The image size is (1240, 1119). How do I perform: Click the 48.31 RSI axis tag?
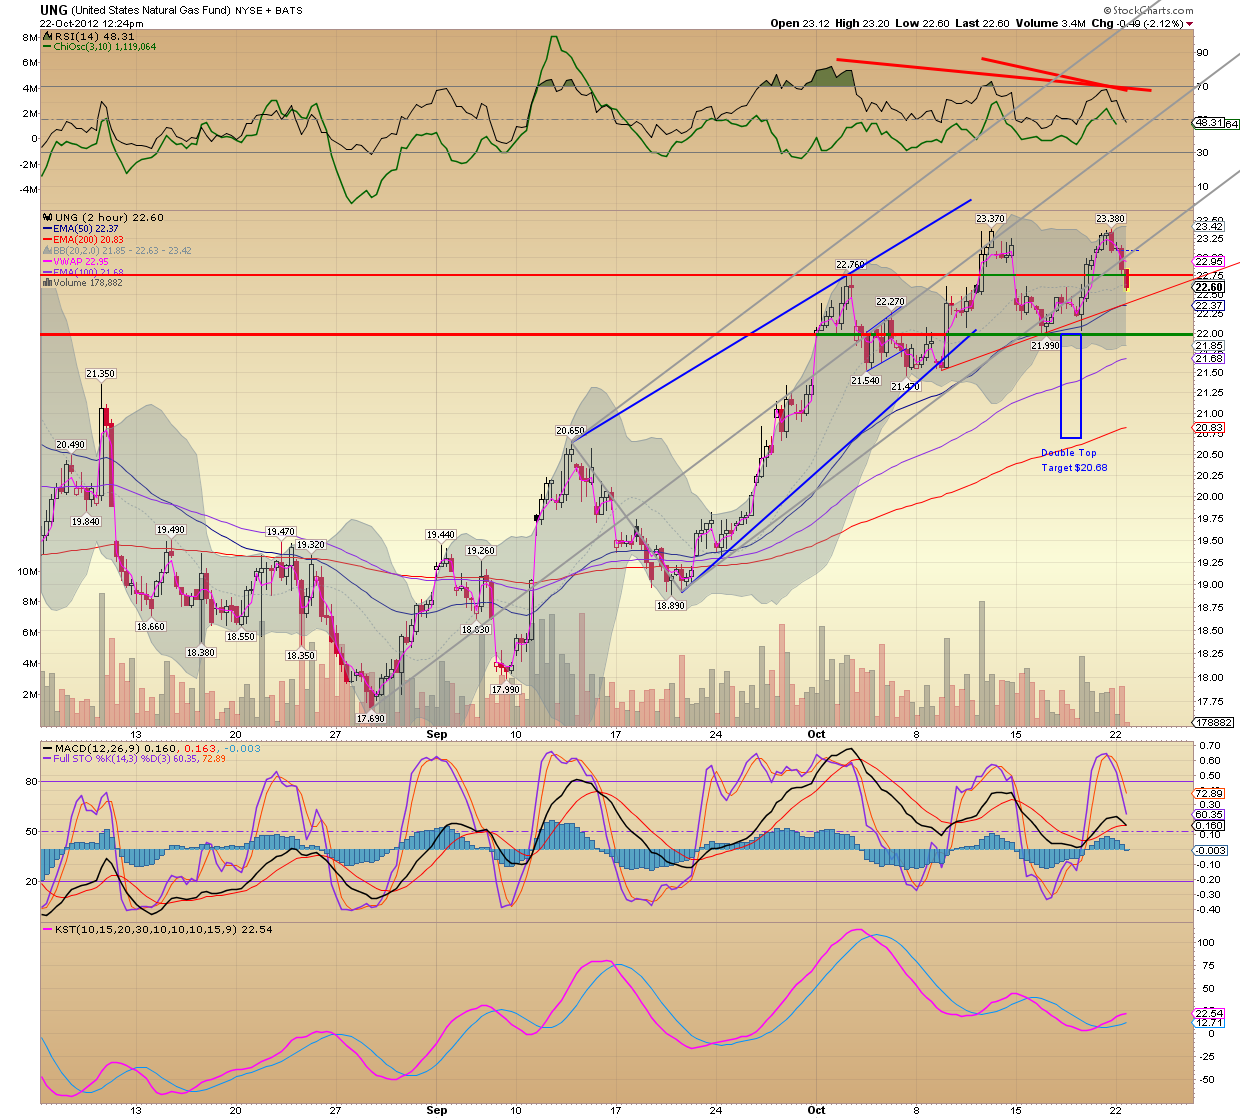coord(1208,123)
